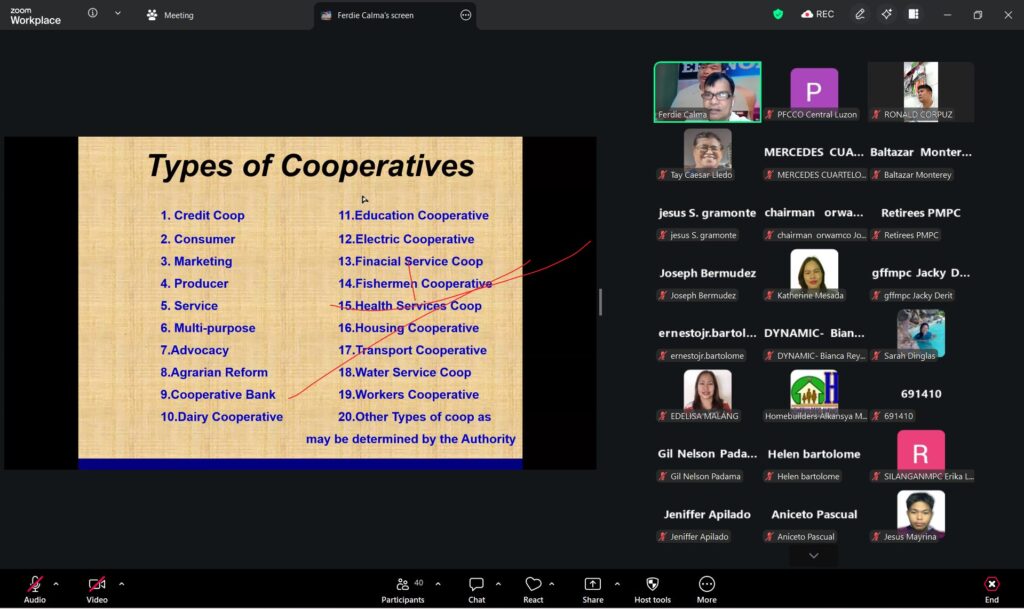Image resolution: width=1024 pixels, height=609 pixels.
Task: Expand the audio settings chevron
Action: point(56,584)
